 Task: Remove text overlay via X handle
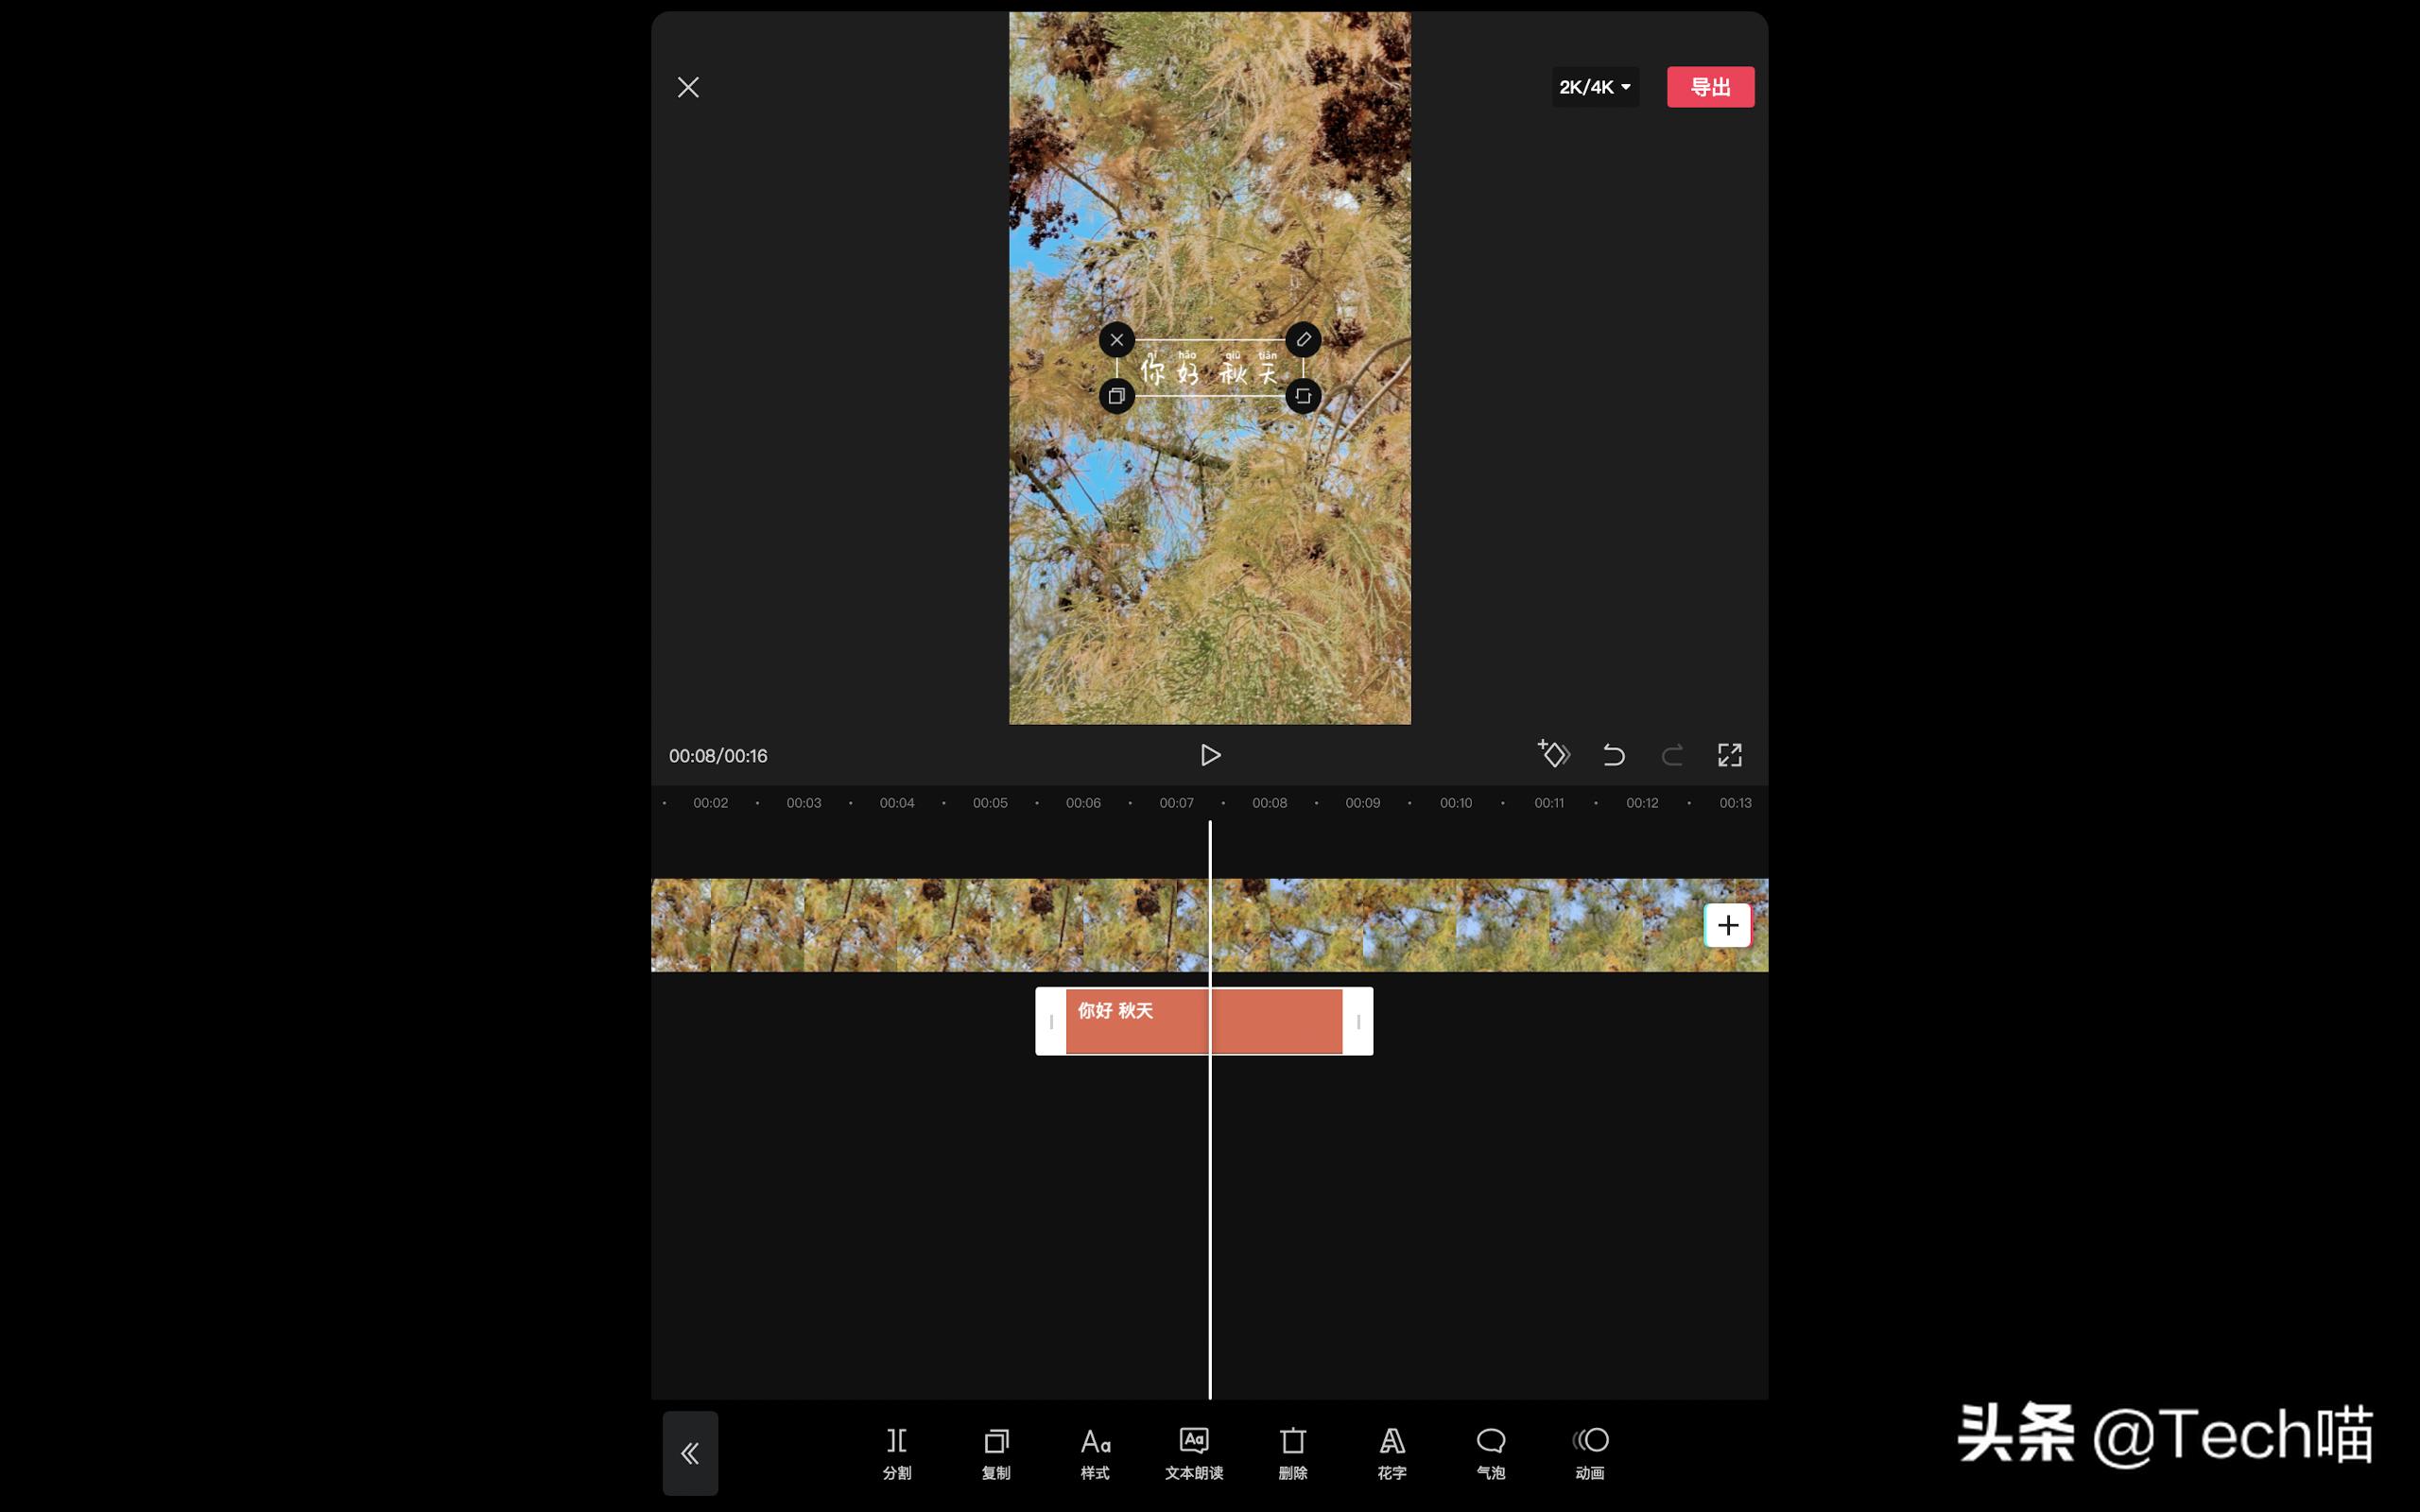[x=1117, y=340]
